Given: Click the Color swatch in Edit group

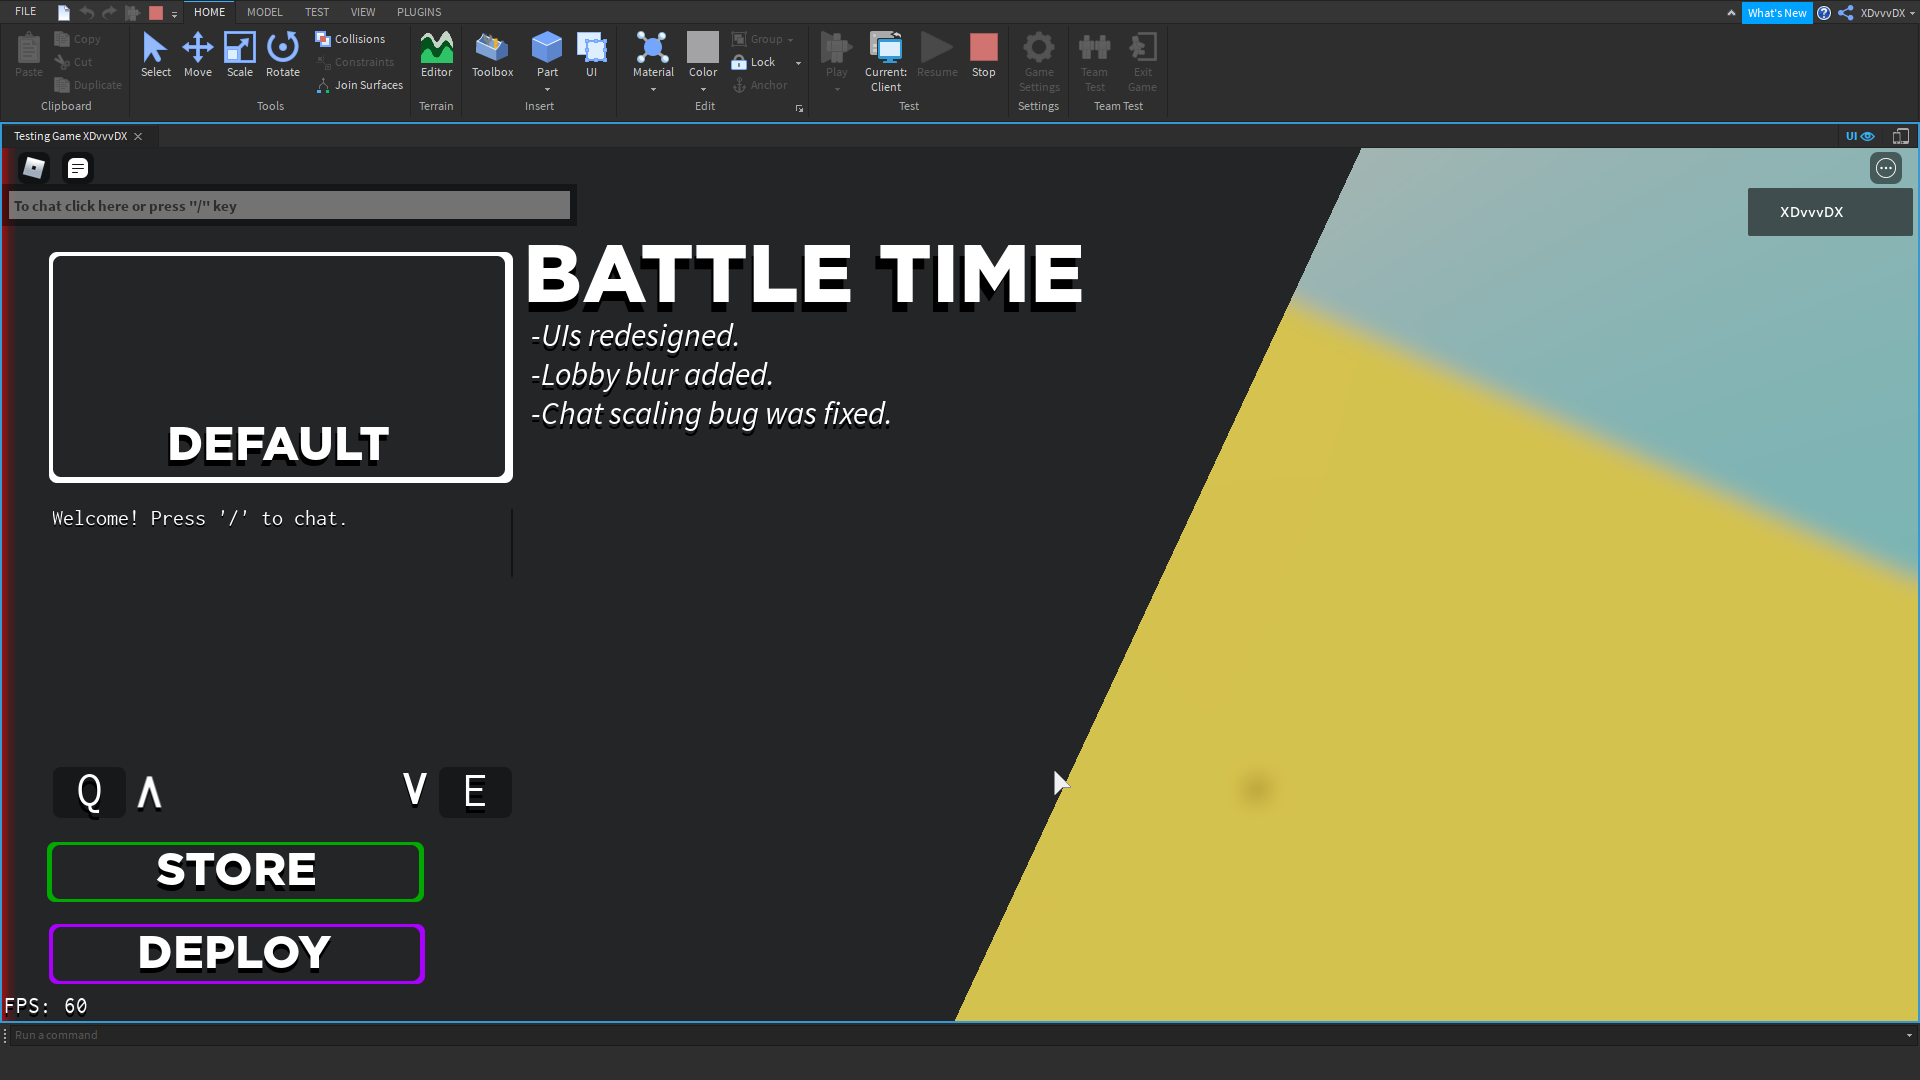Looking at the screenshot, I should [x=702, y=47].
